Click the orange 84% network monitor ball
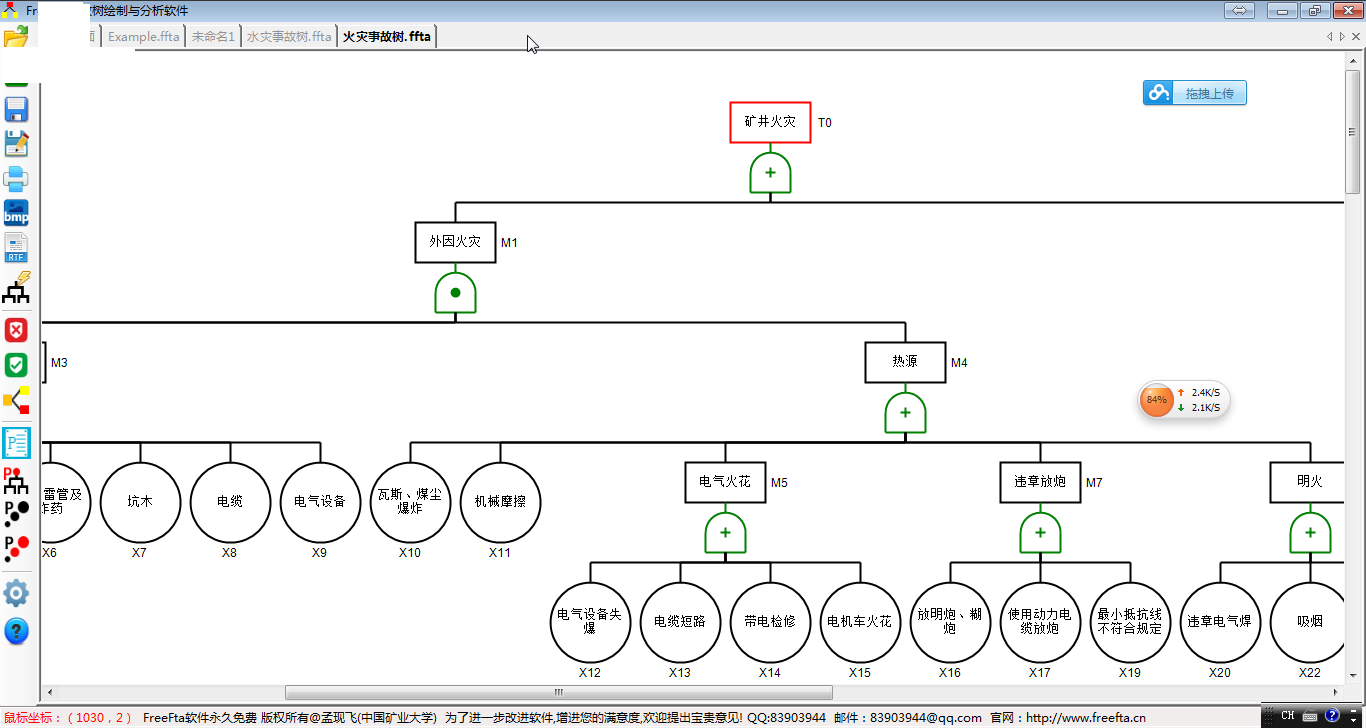Image resolution: width=1366 pixels, height=728 pixels. (1156, 400)
